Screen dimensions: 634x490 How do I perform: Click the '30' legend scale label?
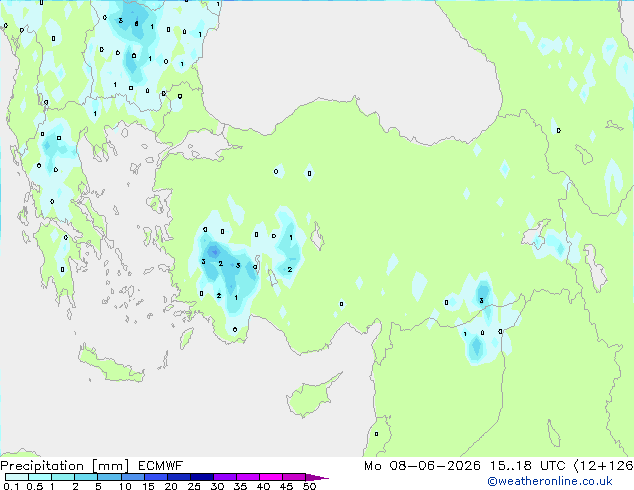[x=217, y=486]
